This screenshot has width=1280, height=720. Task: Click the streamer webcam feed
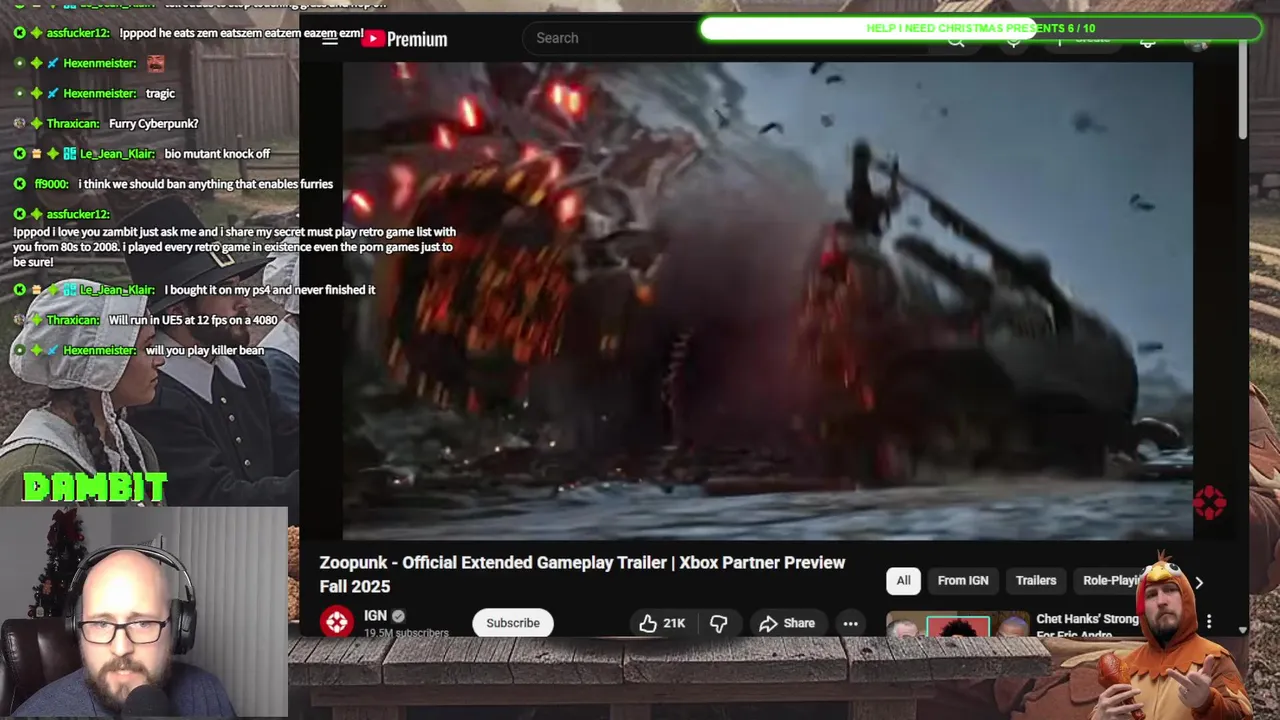tap(144, 612)
